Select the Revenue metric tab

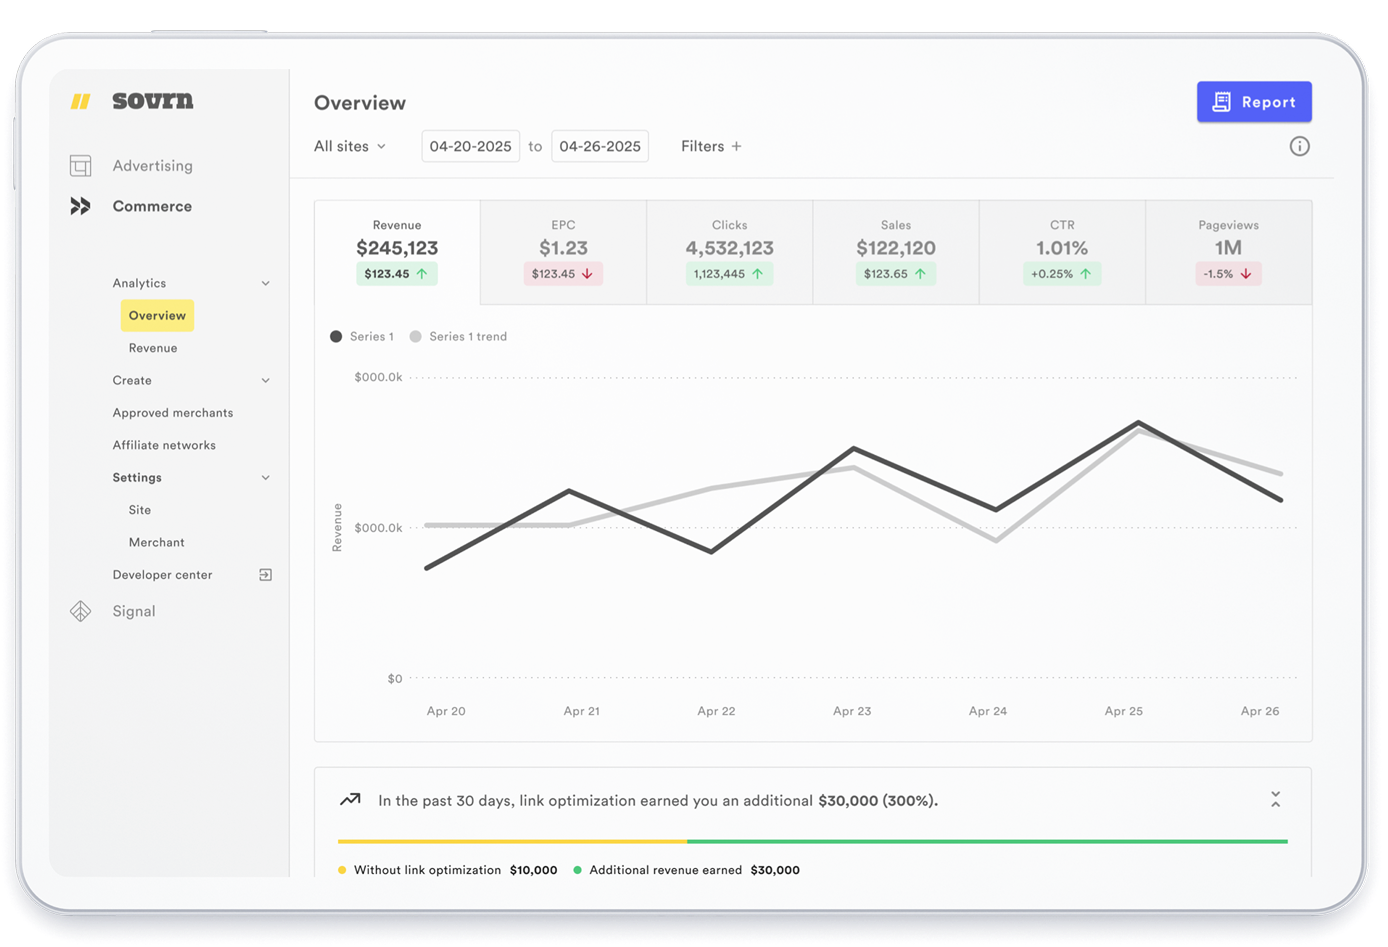click(397, 252)
